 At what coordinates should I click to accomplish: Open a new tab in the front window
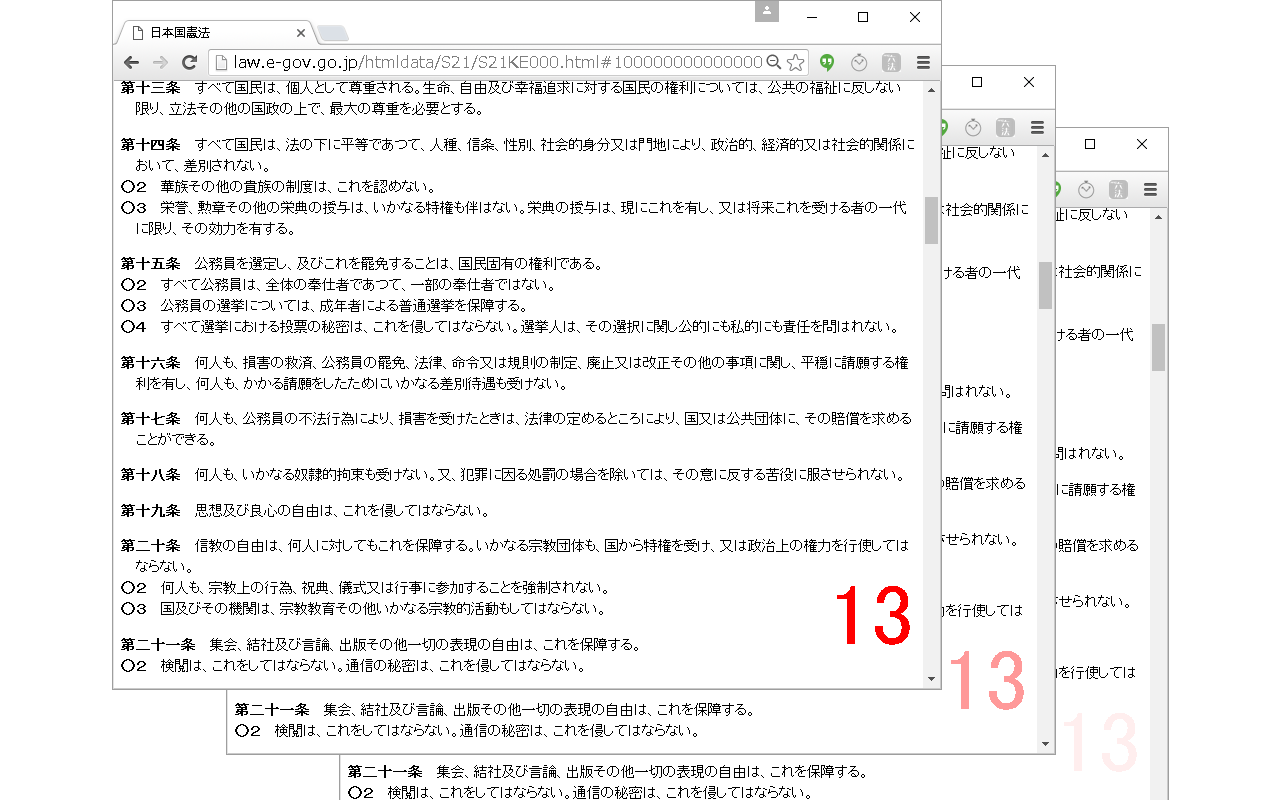point(334,34)
